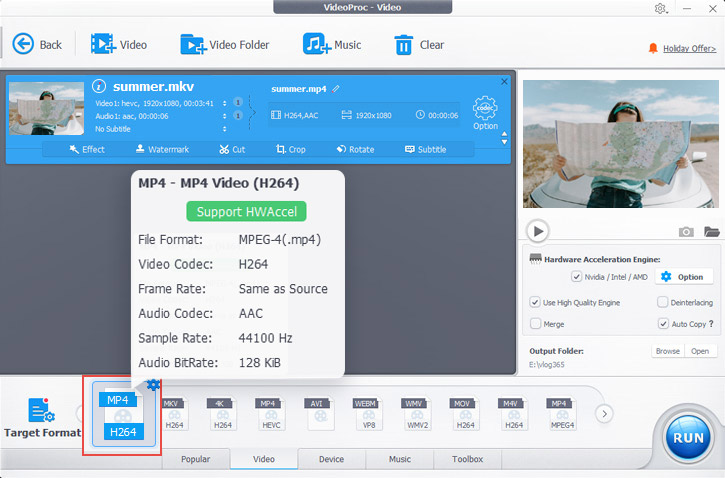Go back with the Back arrow button
Image resolution: width=725 pixels, height=478 pixels.
click(37, 44)
